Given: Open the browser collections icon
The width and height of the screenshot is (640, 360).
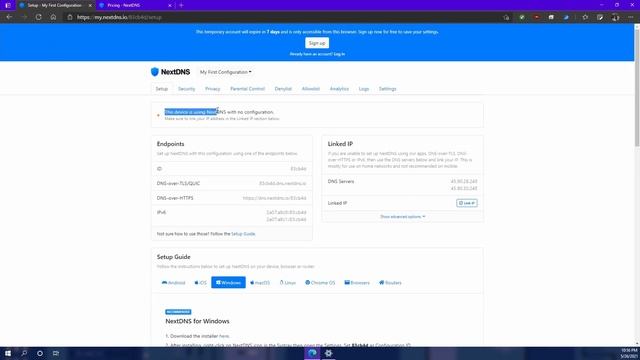Looking at the screenshot, I should [x=600, y=17].
